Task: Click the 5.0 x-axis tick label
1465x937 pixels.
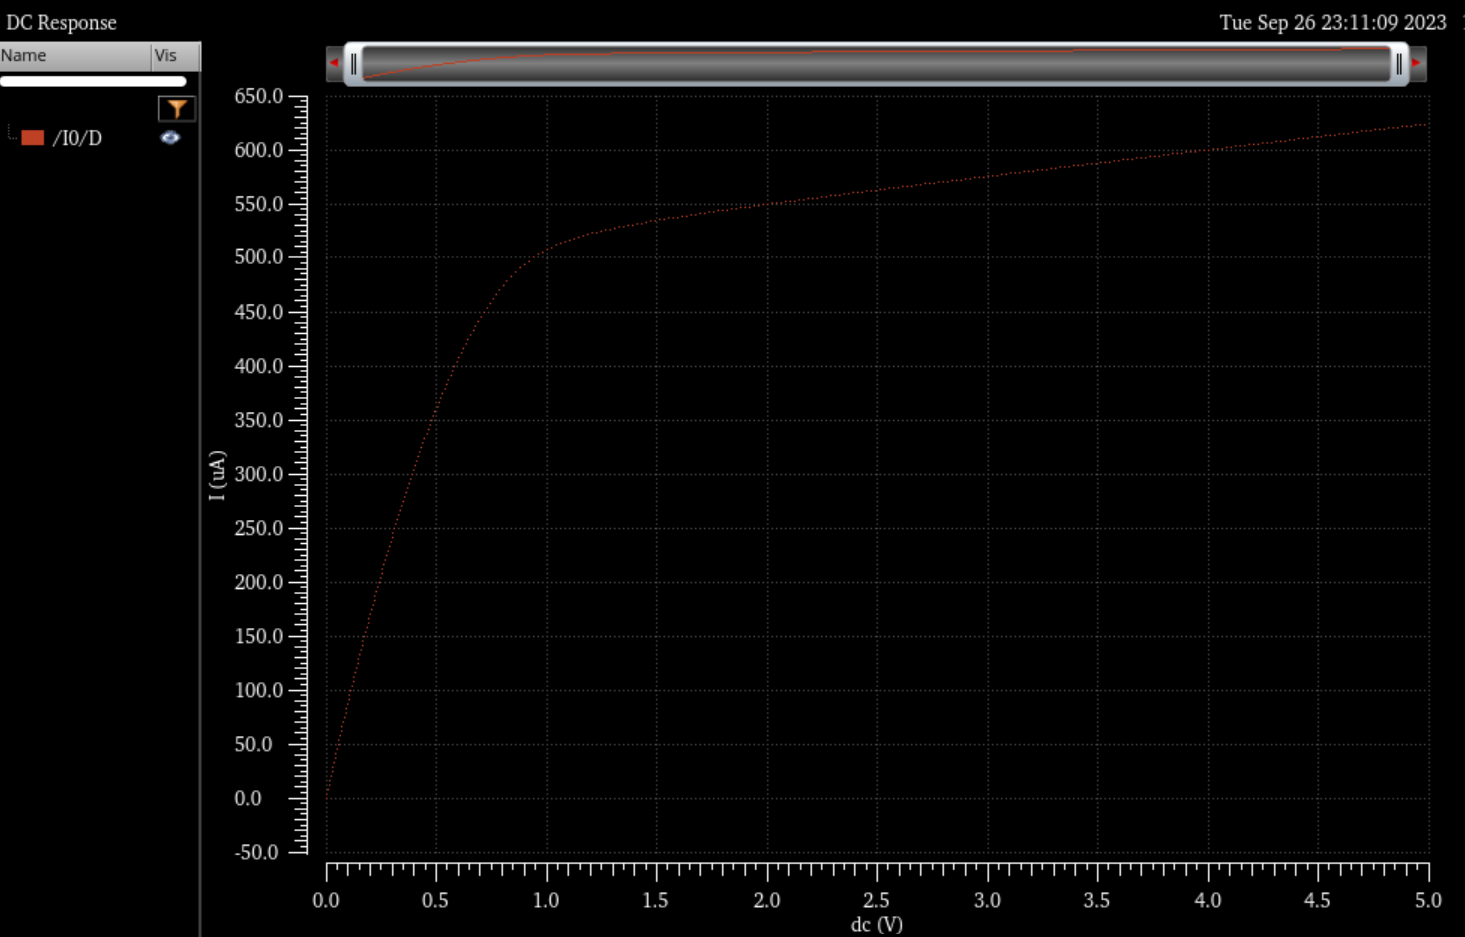Action: pos(1428,900)
